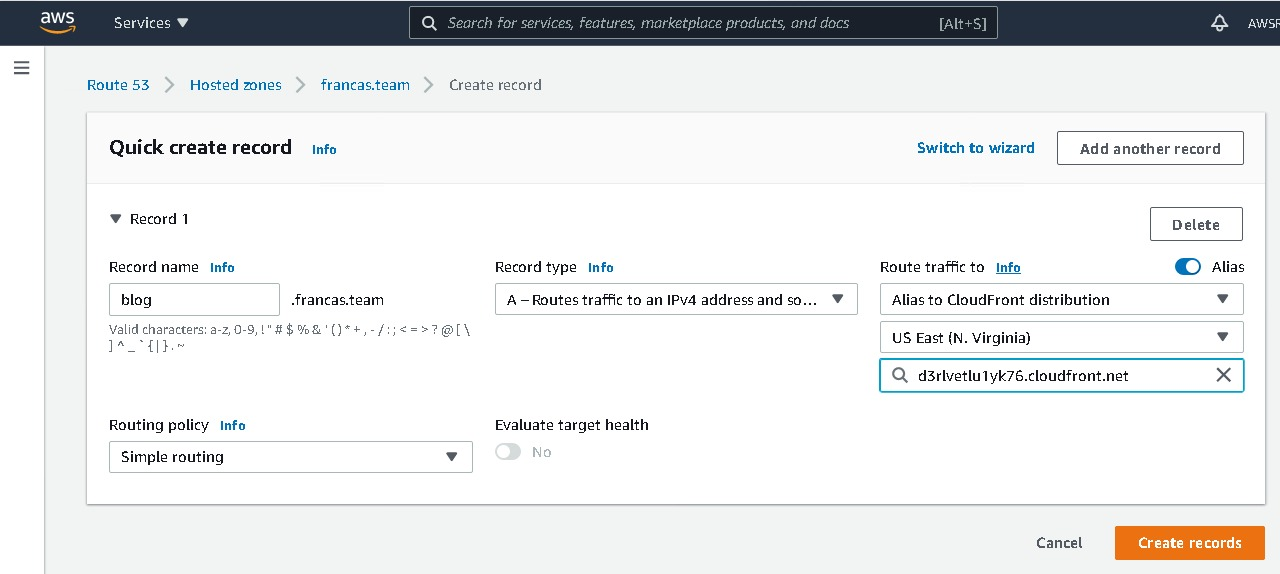Go to francas.team breadcrumb
This screenshot has height=574, width=1280.
pyautogui.click(x=365, y=85)
